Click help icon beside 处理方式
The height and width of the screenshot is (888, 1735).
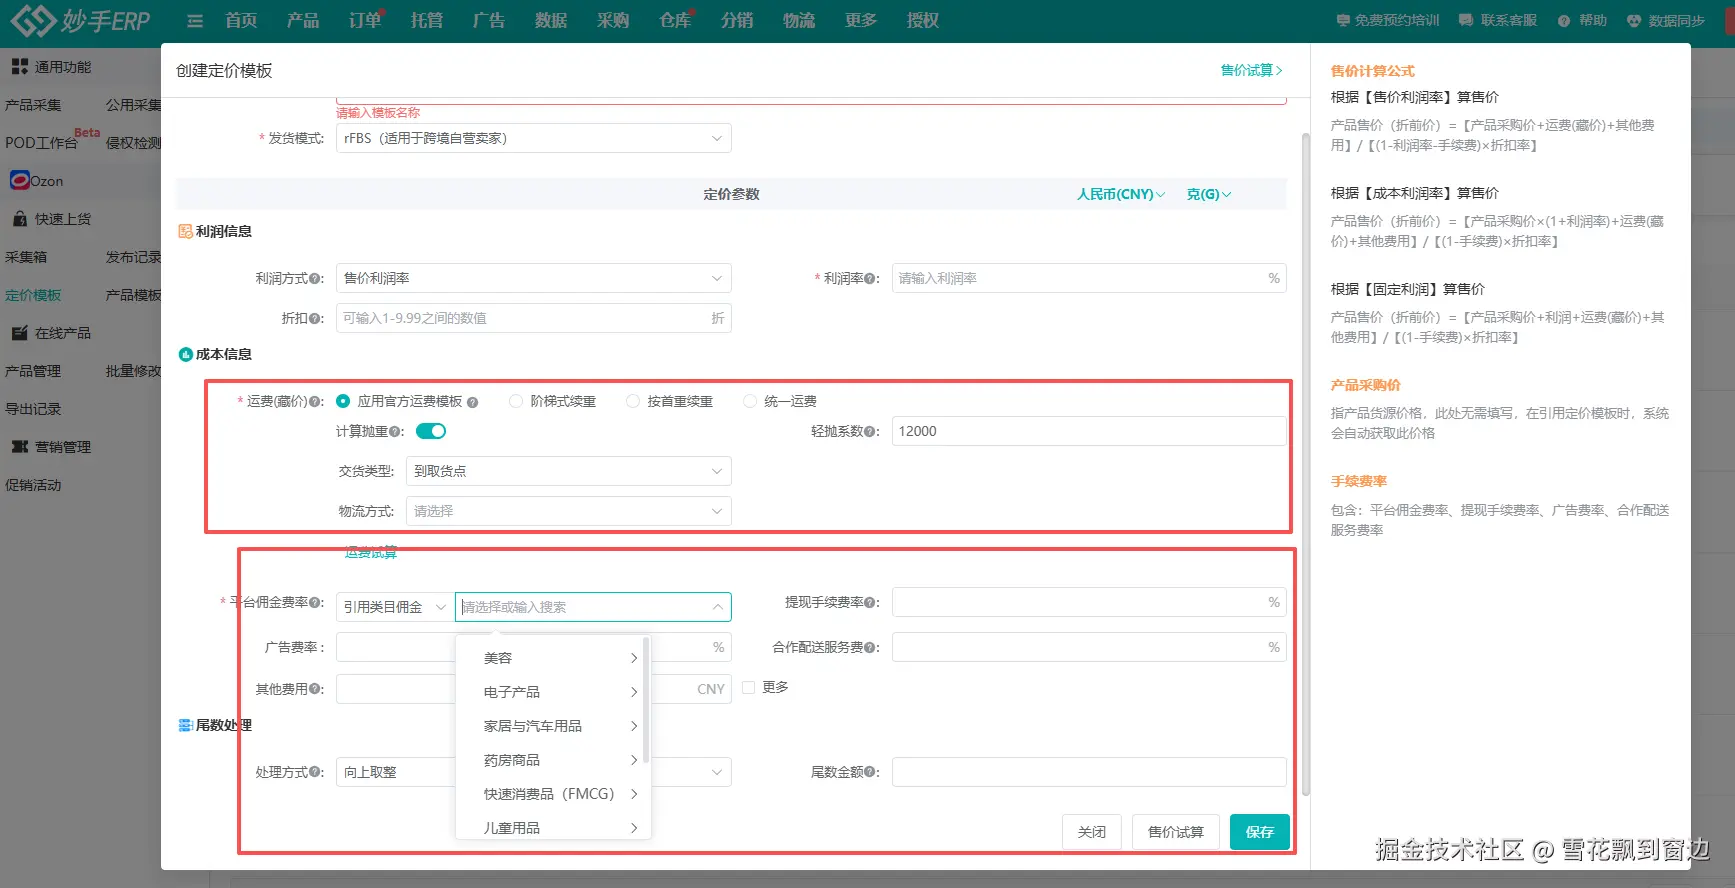click(316, 772)
